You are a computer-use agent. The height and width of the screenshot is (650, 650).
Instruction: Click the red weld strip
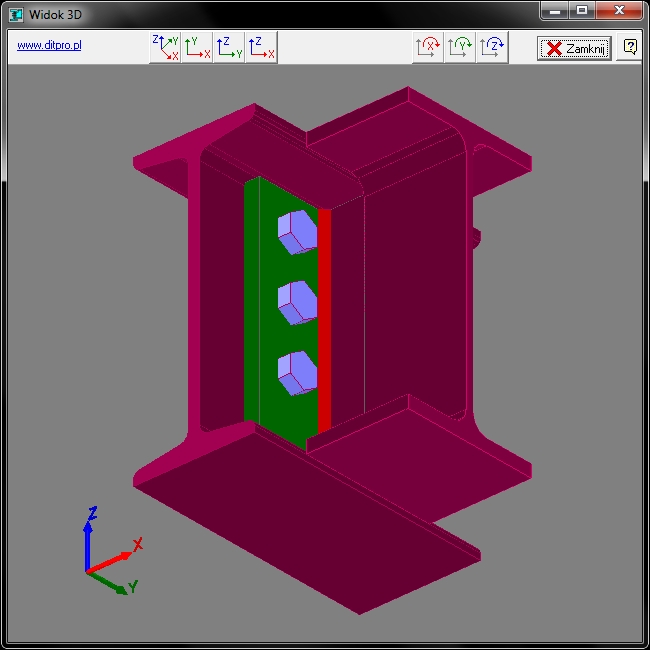point(324,321)
